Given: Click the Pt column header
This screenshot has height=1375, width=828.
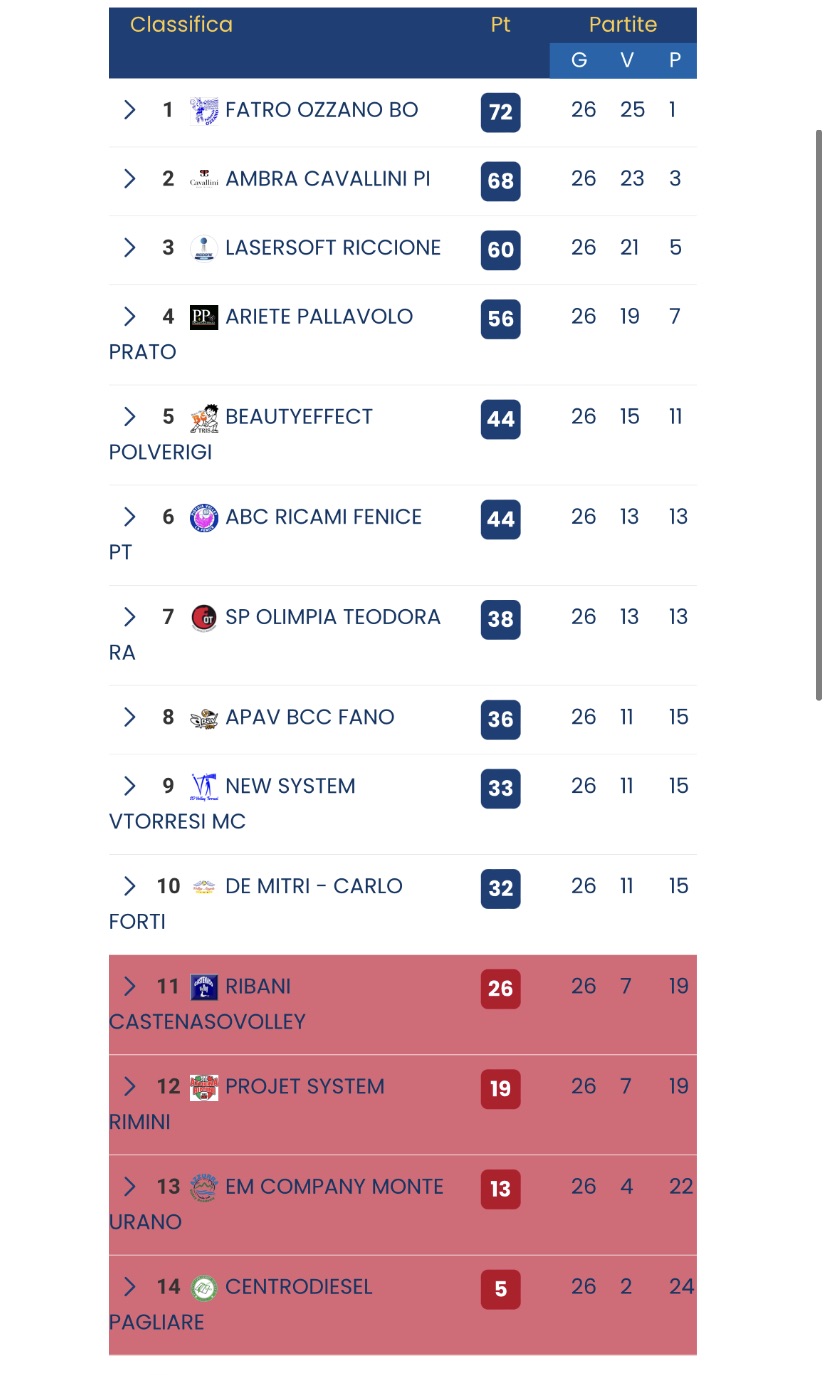Looking at the screenshot, I should pyautogui.click(x=500, y=25).
